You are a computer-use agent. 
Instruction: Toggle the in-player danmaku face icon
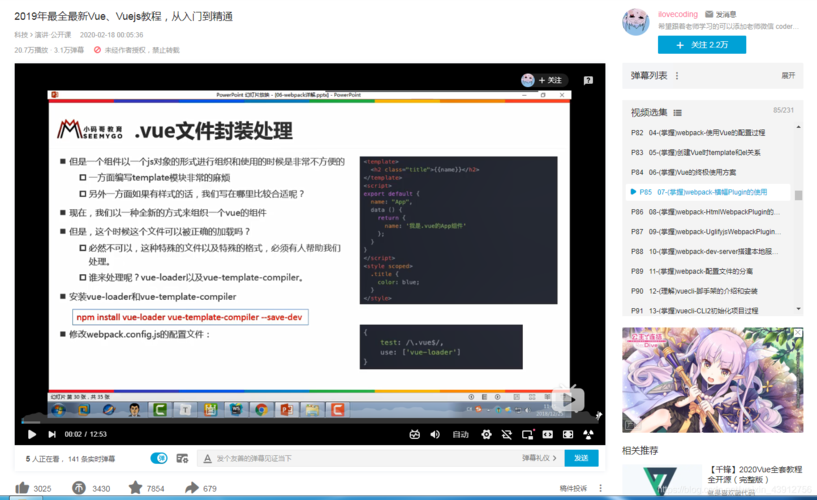pyautogui.click(x=414, y=434)
